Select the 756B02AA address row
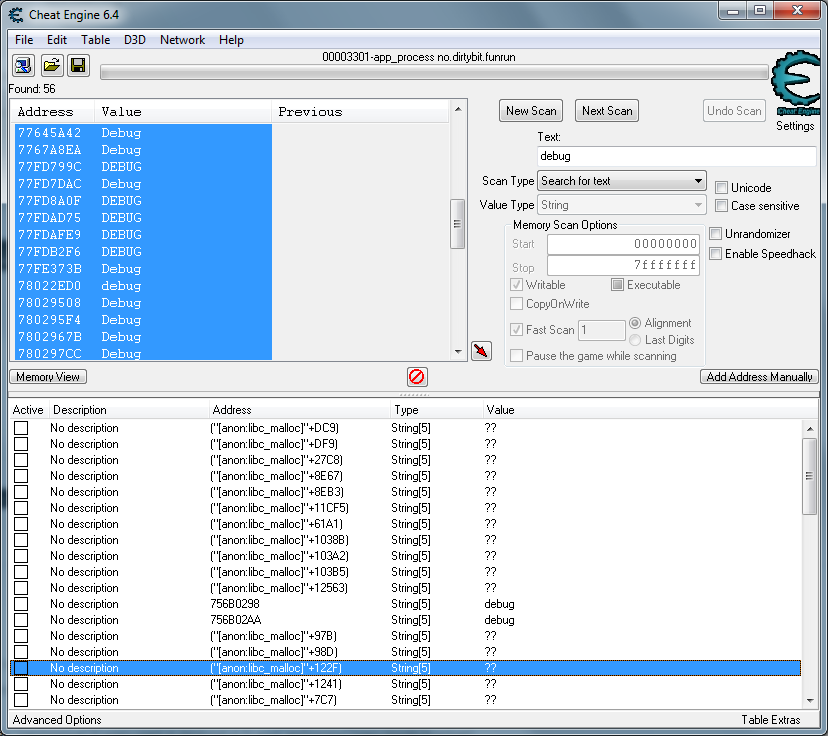Image resolution: width=828 pixels, height=736 pixels. [406, 620]
